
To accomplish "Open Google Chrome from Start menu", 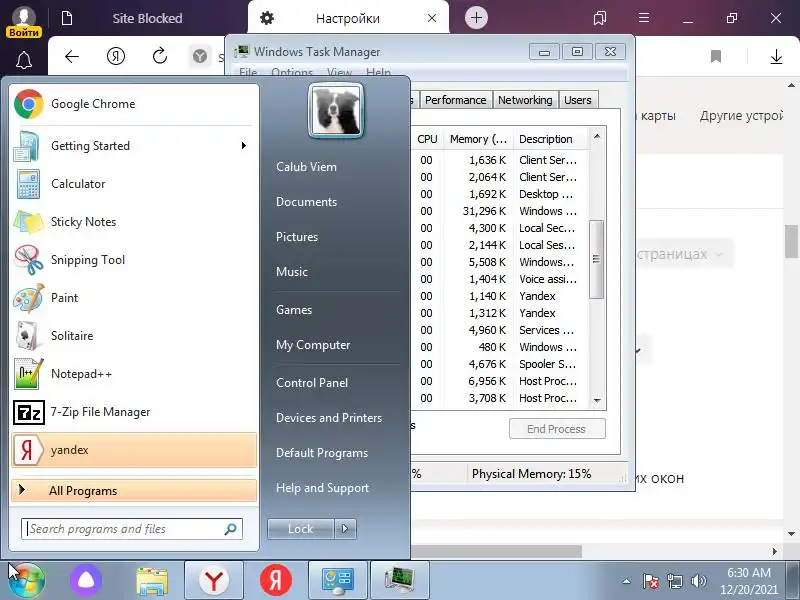I will [x=133, y=104].
